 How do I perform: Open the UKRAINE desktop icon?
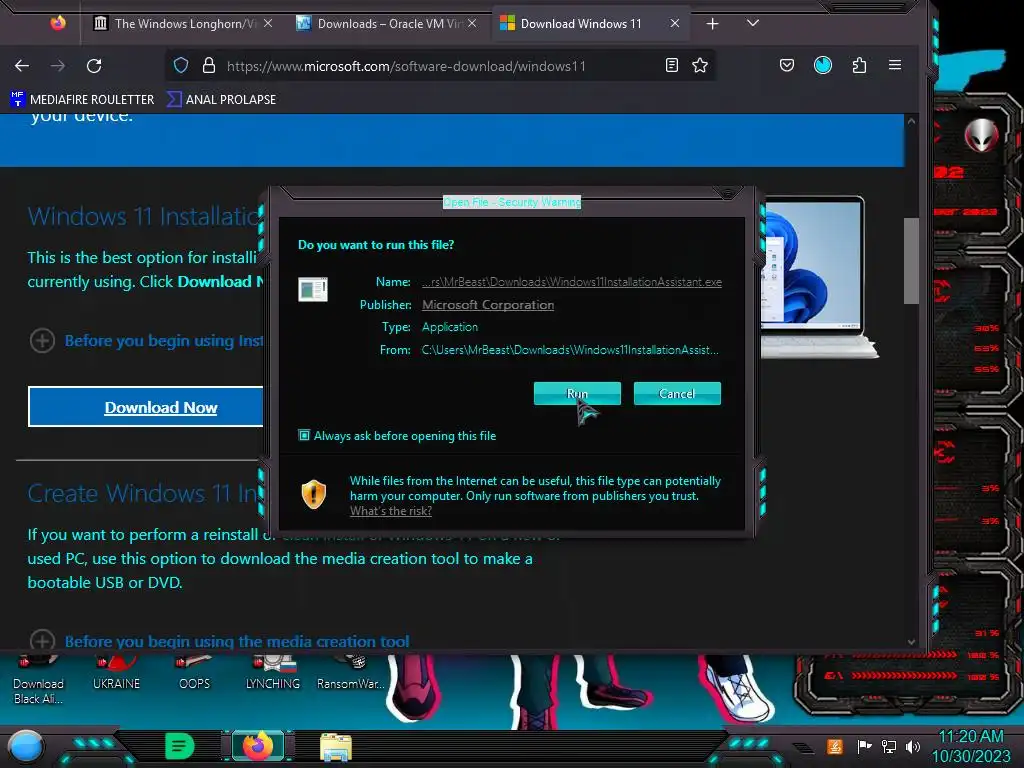116,674
